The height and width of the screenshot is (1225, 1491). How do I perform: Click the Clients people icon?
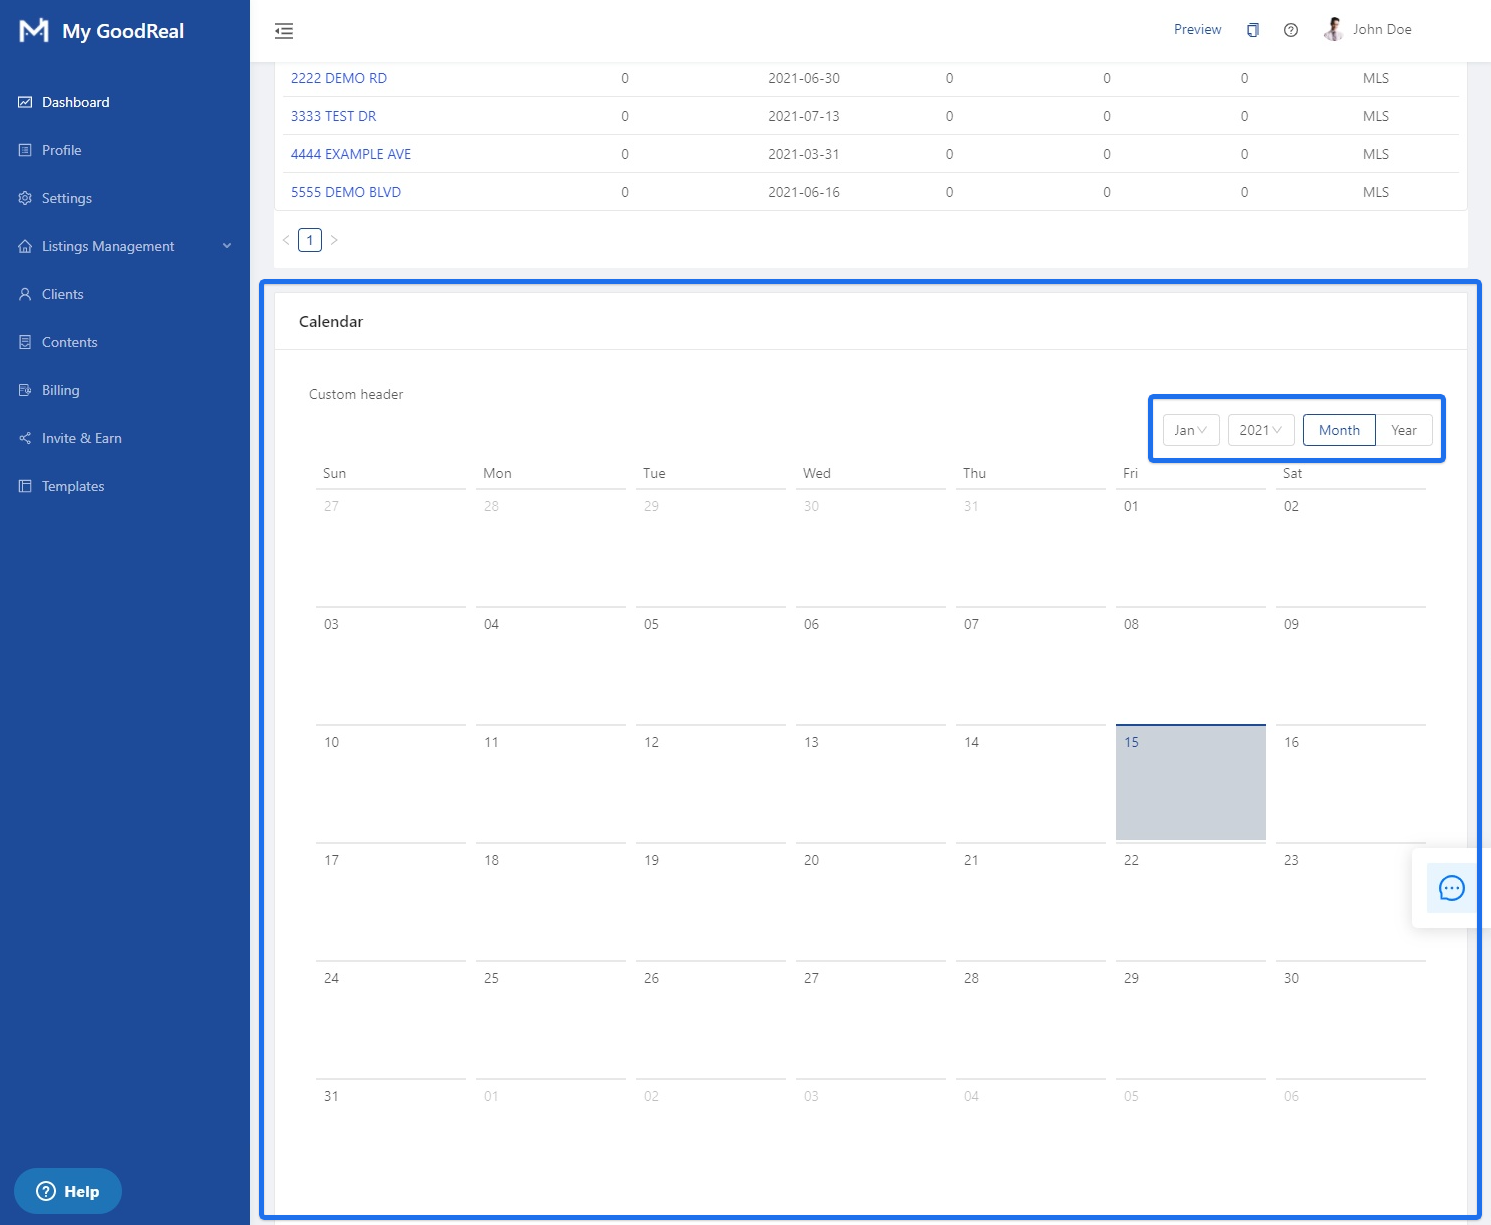click(25, 293)
